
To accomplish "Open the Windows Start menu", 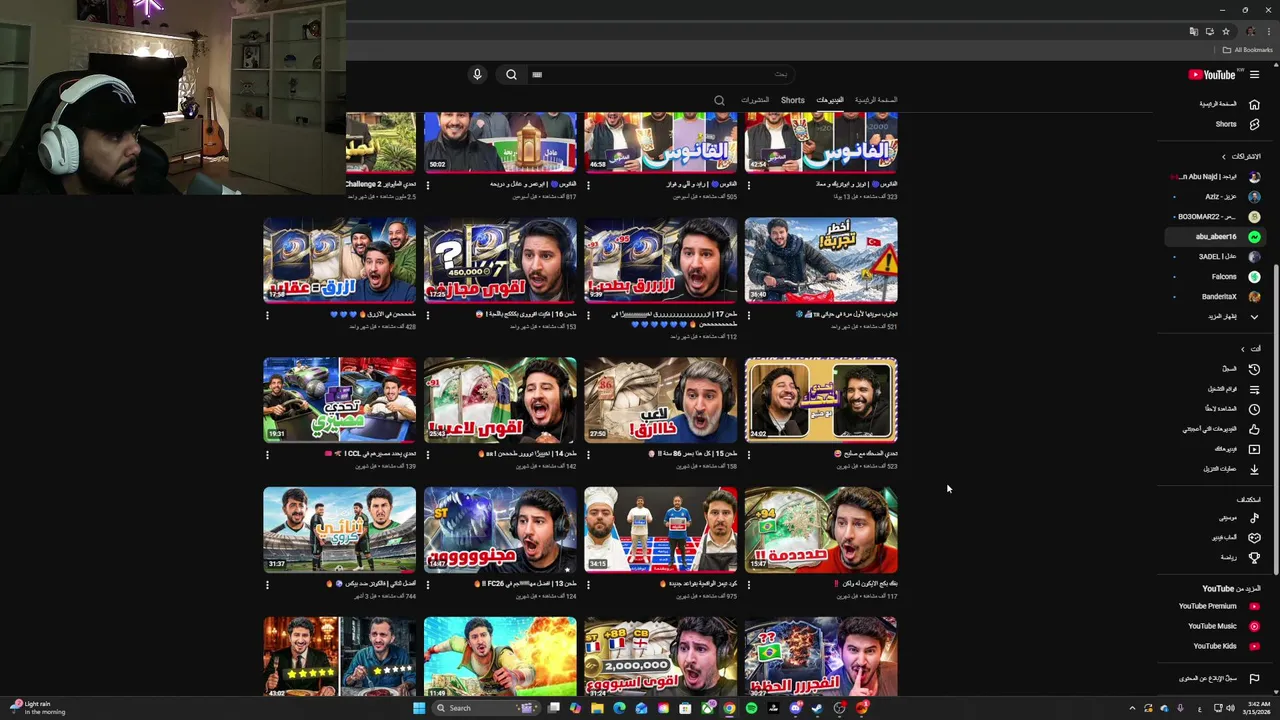I will tap(419, 708).
